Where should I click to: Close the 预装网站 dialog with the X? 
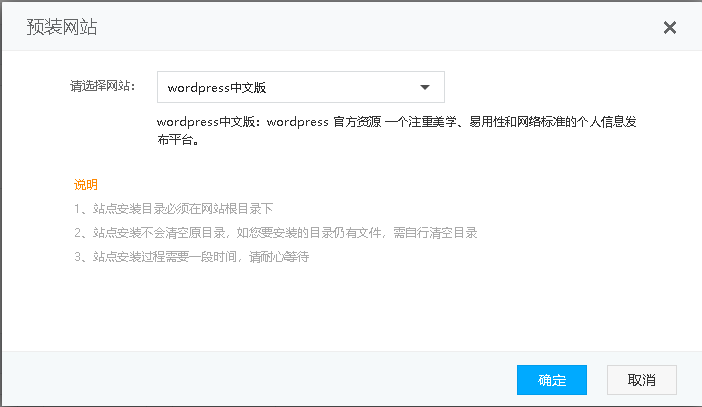(670, 28)
